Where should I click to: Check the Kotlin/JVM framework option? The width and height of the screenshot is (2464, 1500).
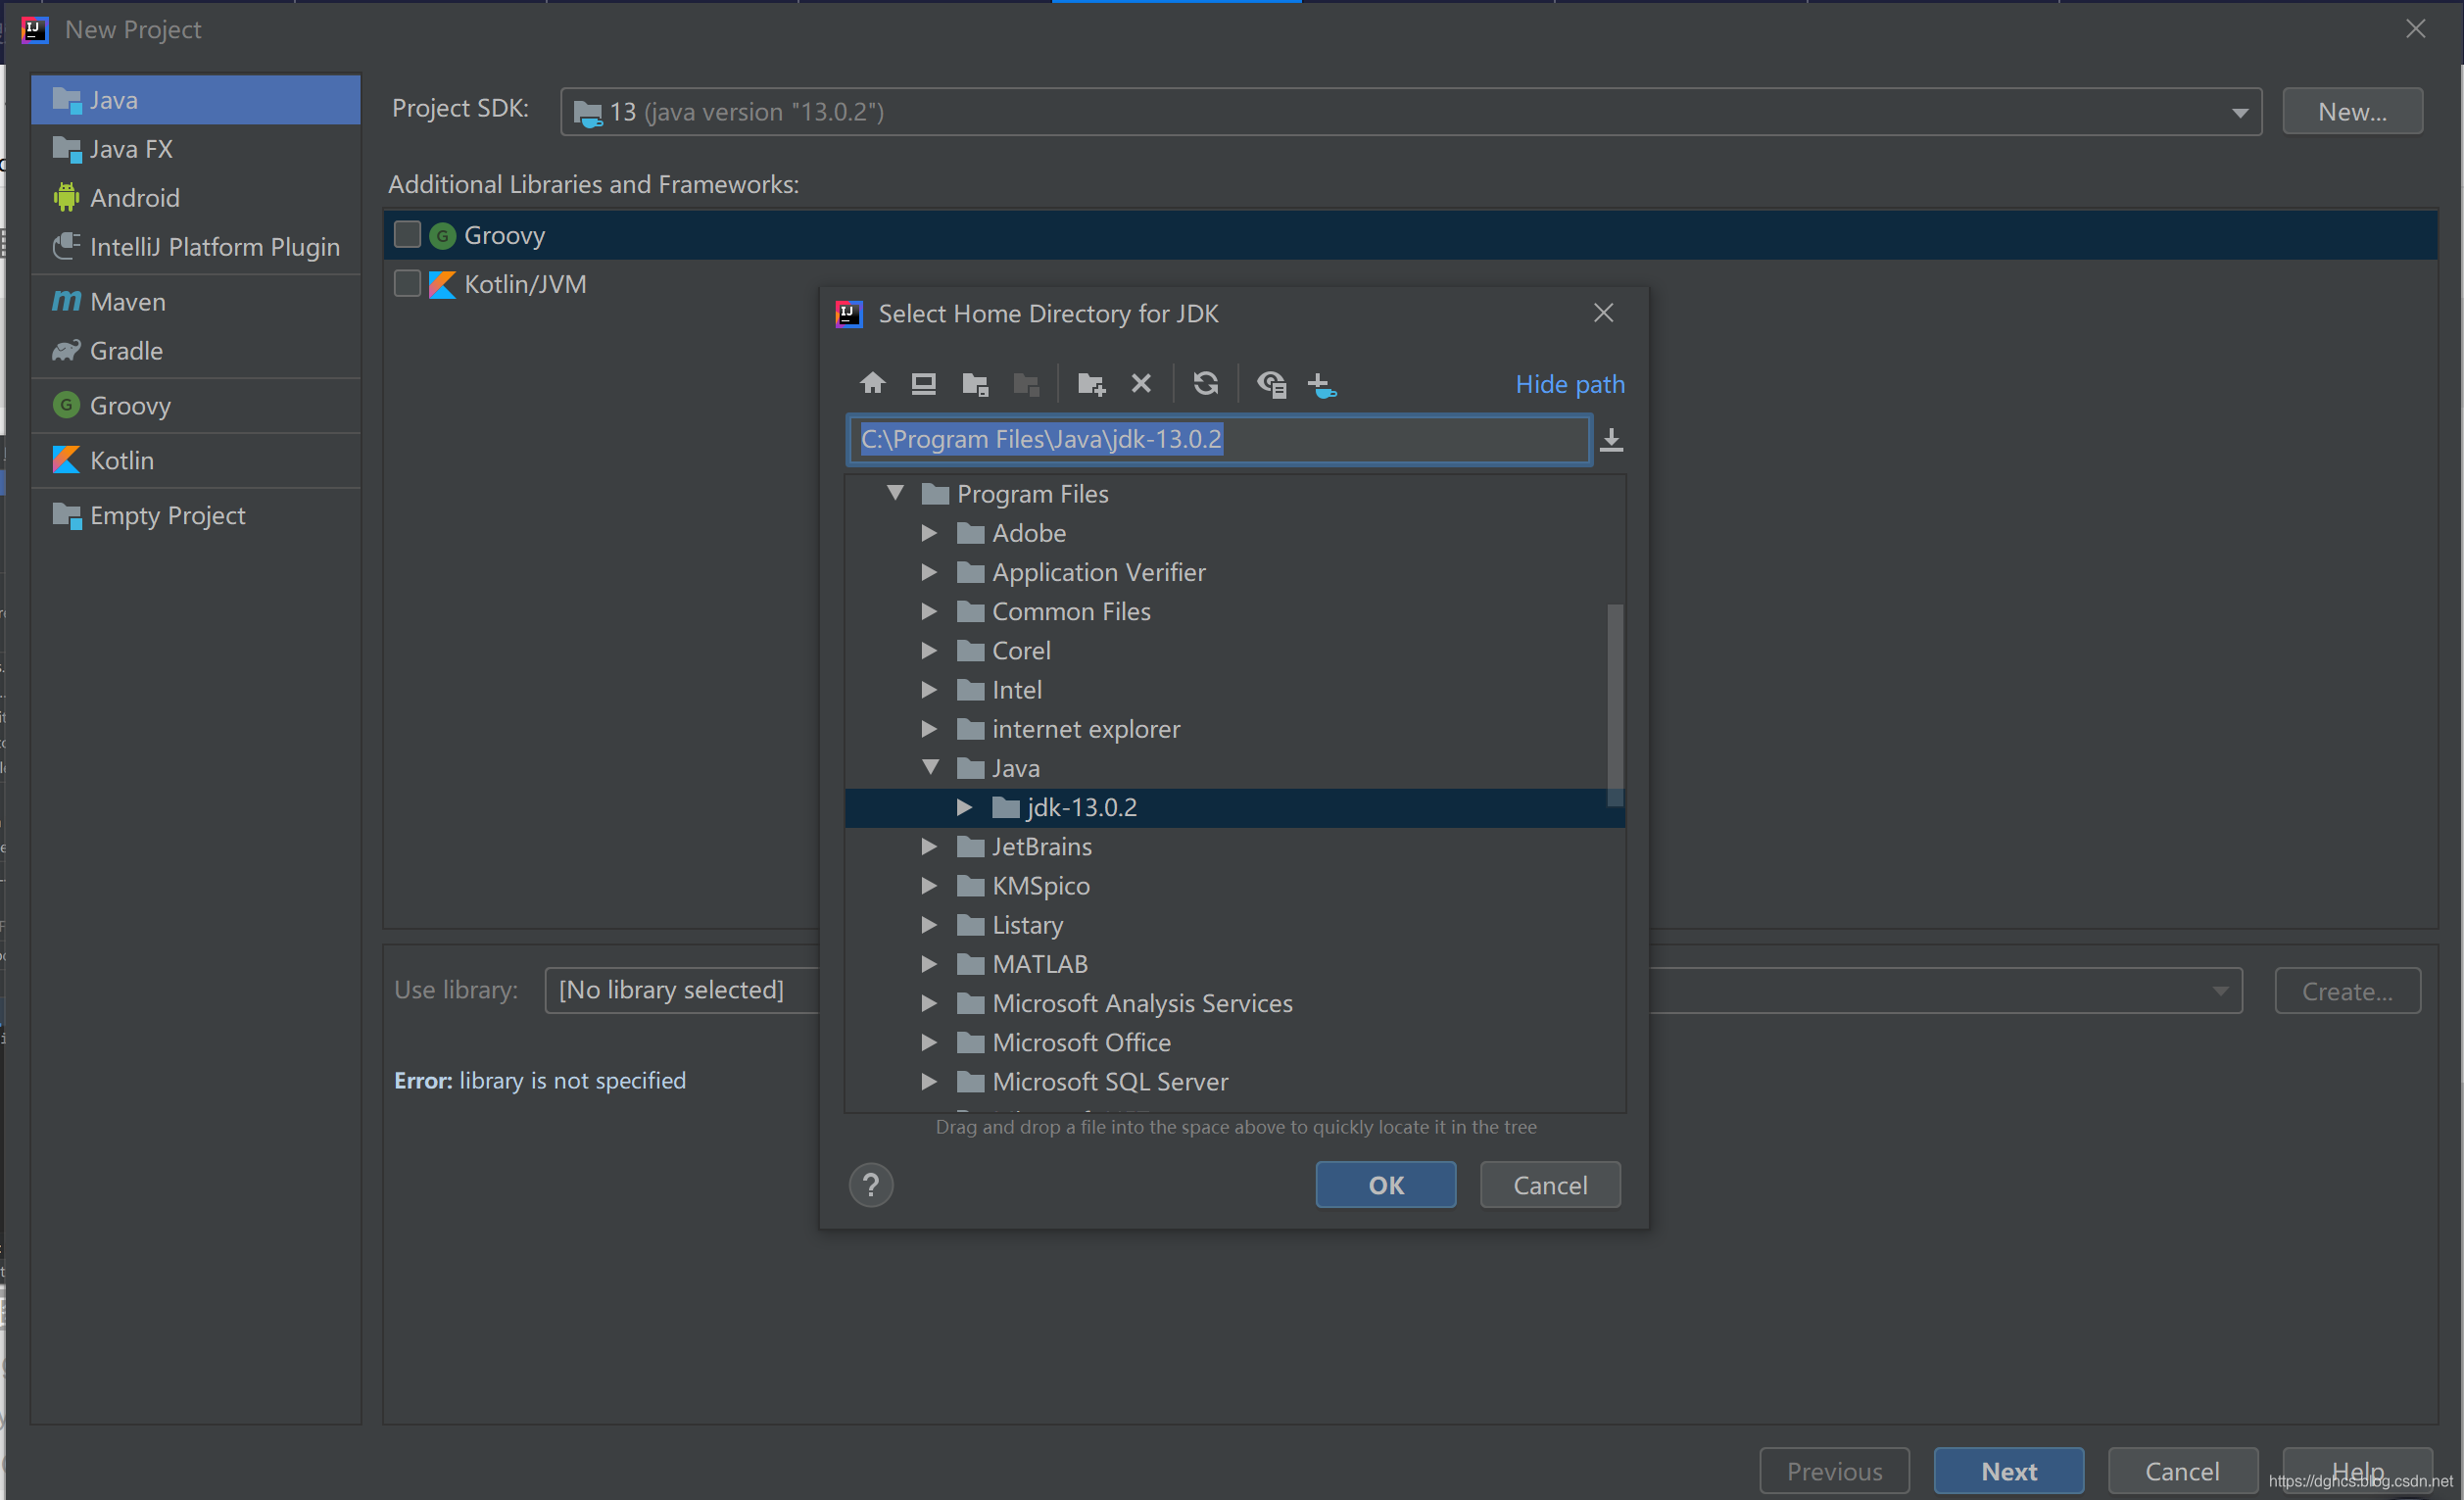tap(407, 283)
